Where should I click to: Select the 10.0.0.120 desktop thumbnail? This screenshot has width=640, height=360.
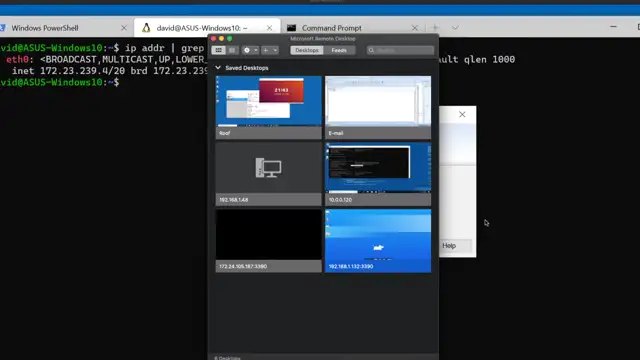click(378, 174)
